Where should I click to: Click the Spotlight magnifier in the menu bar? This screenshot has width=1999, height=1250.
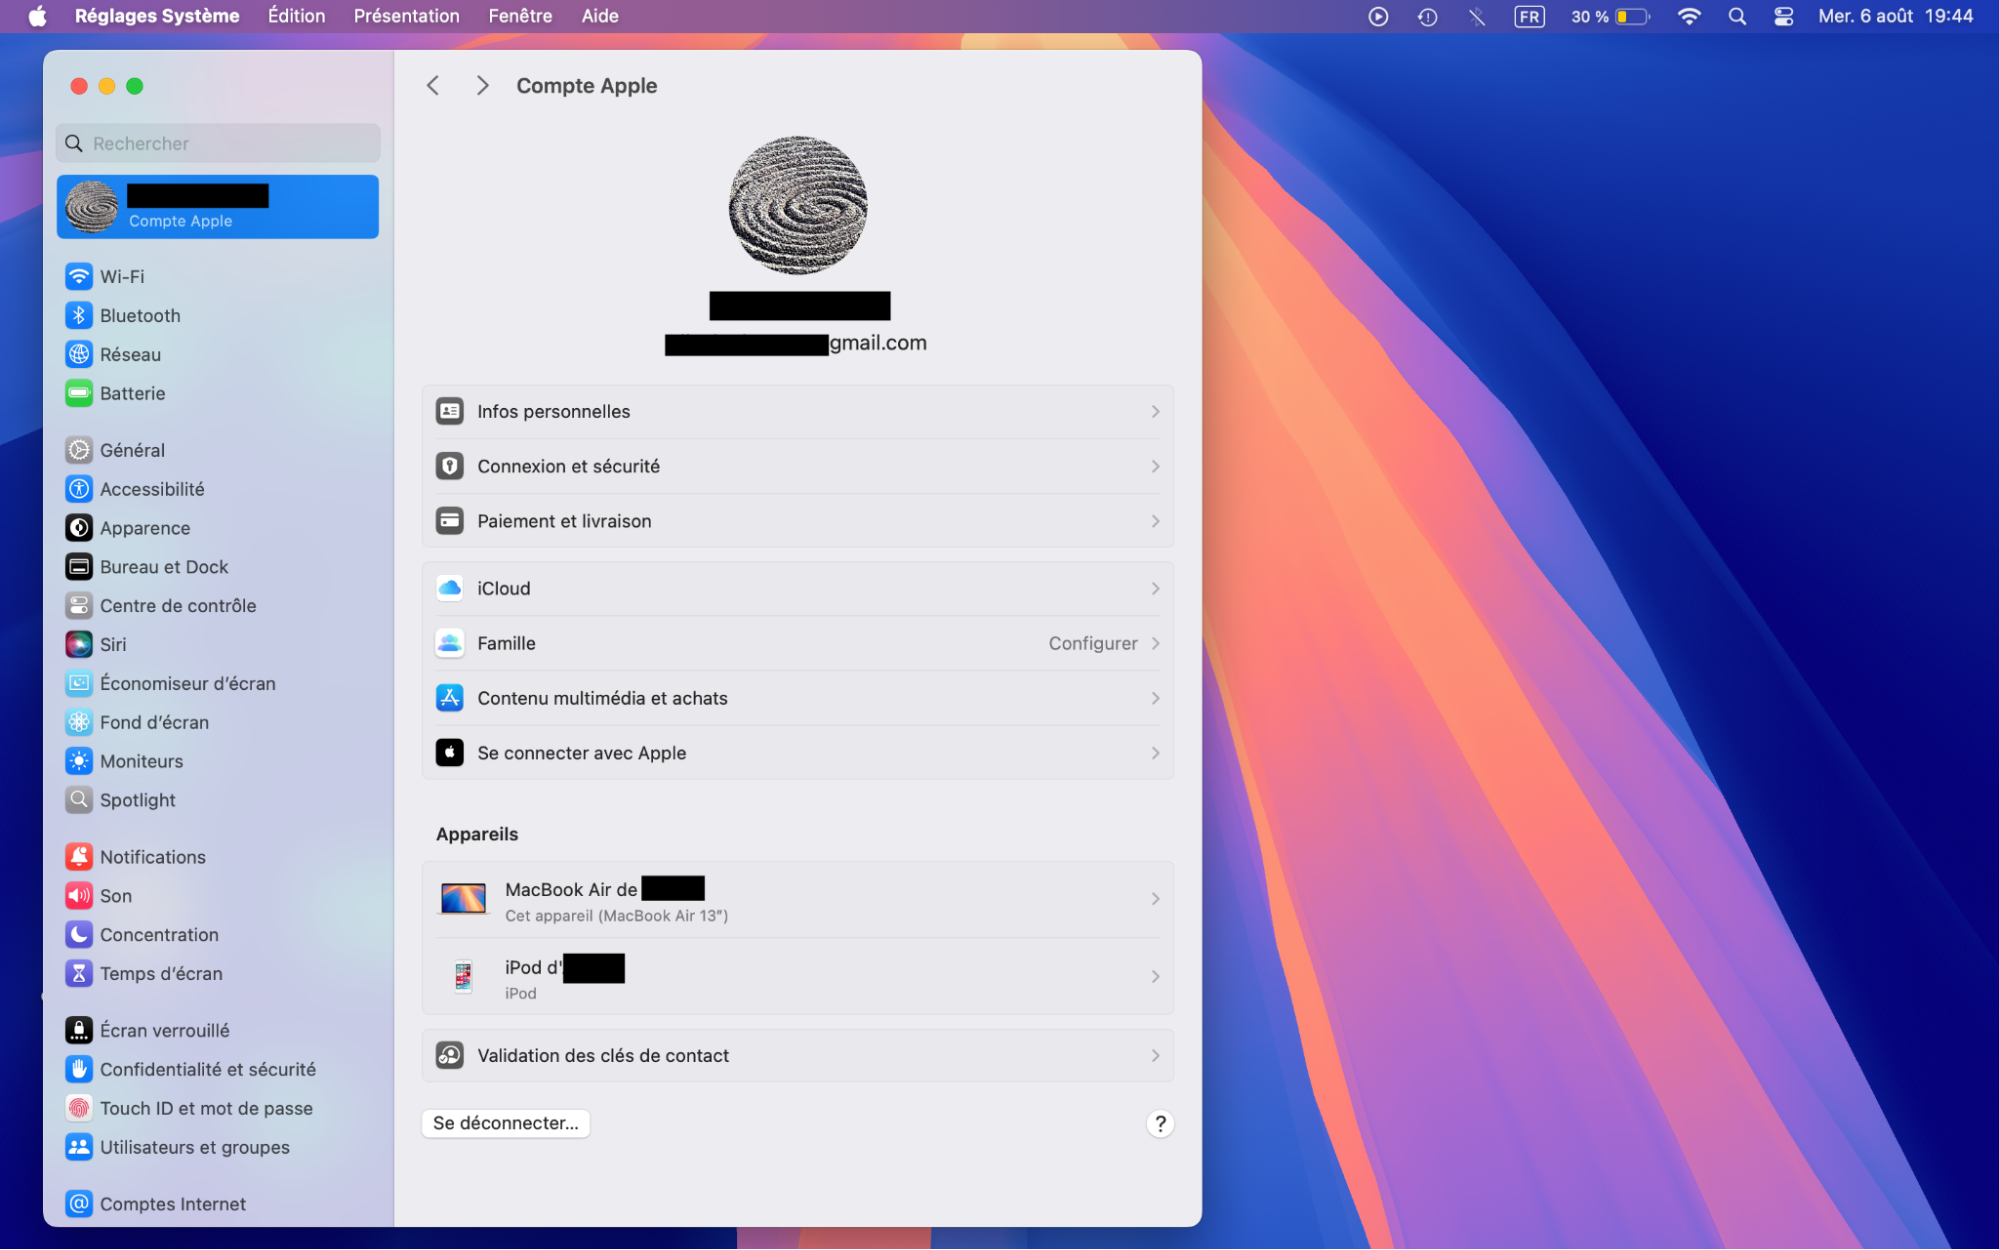[1736, 16]
